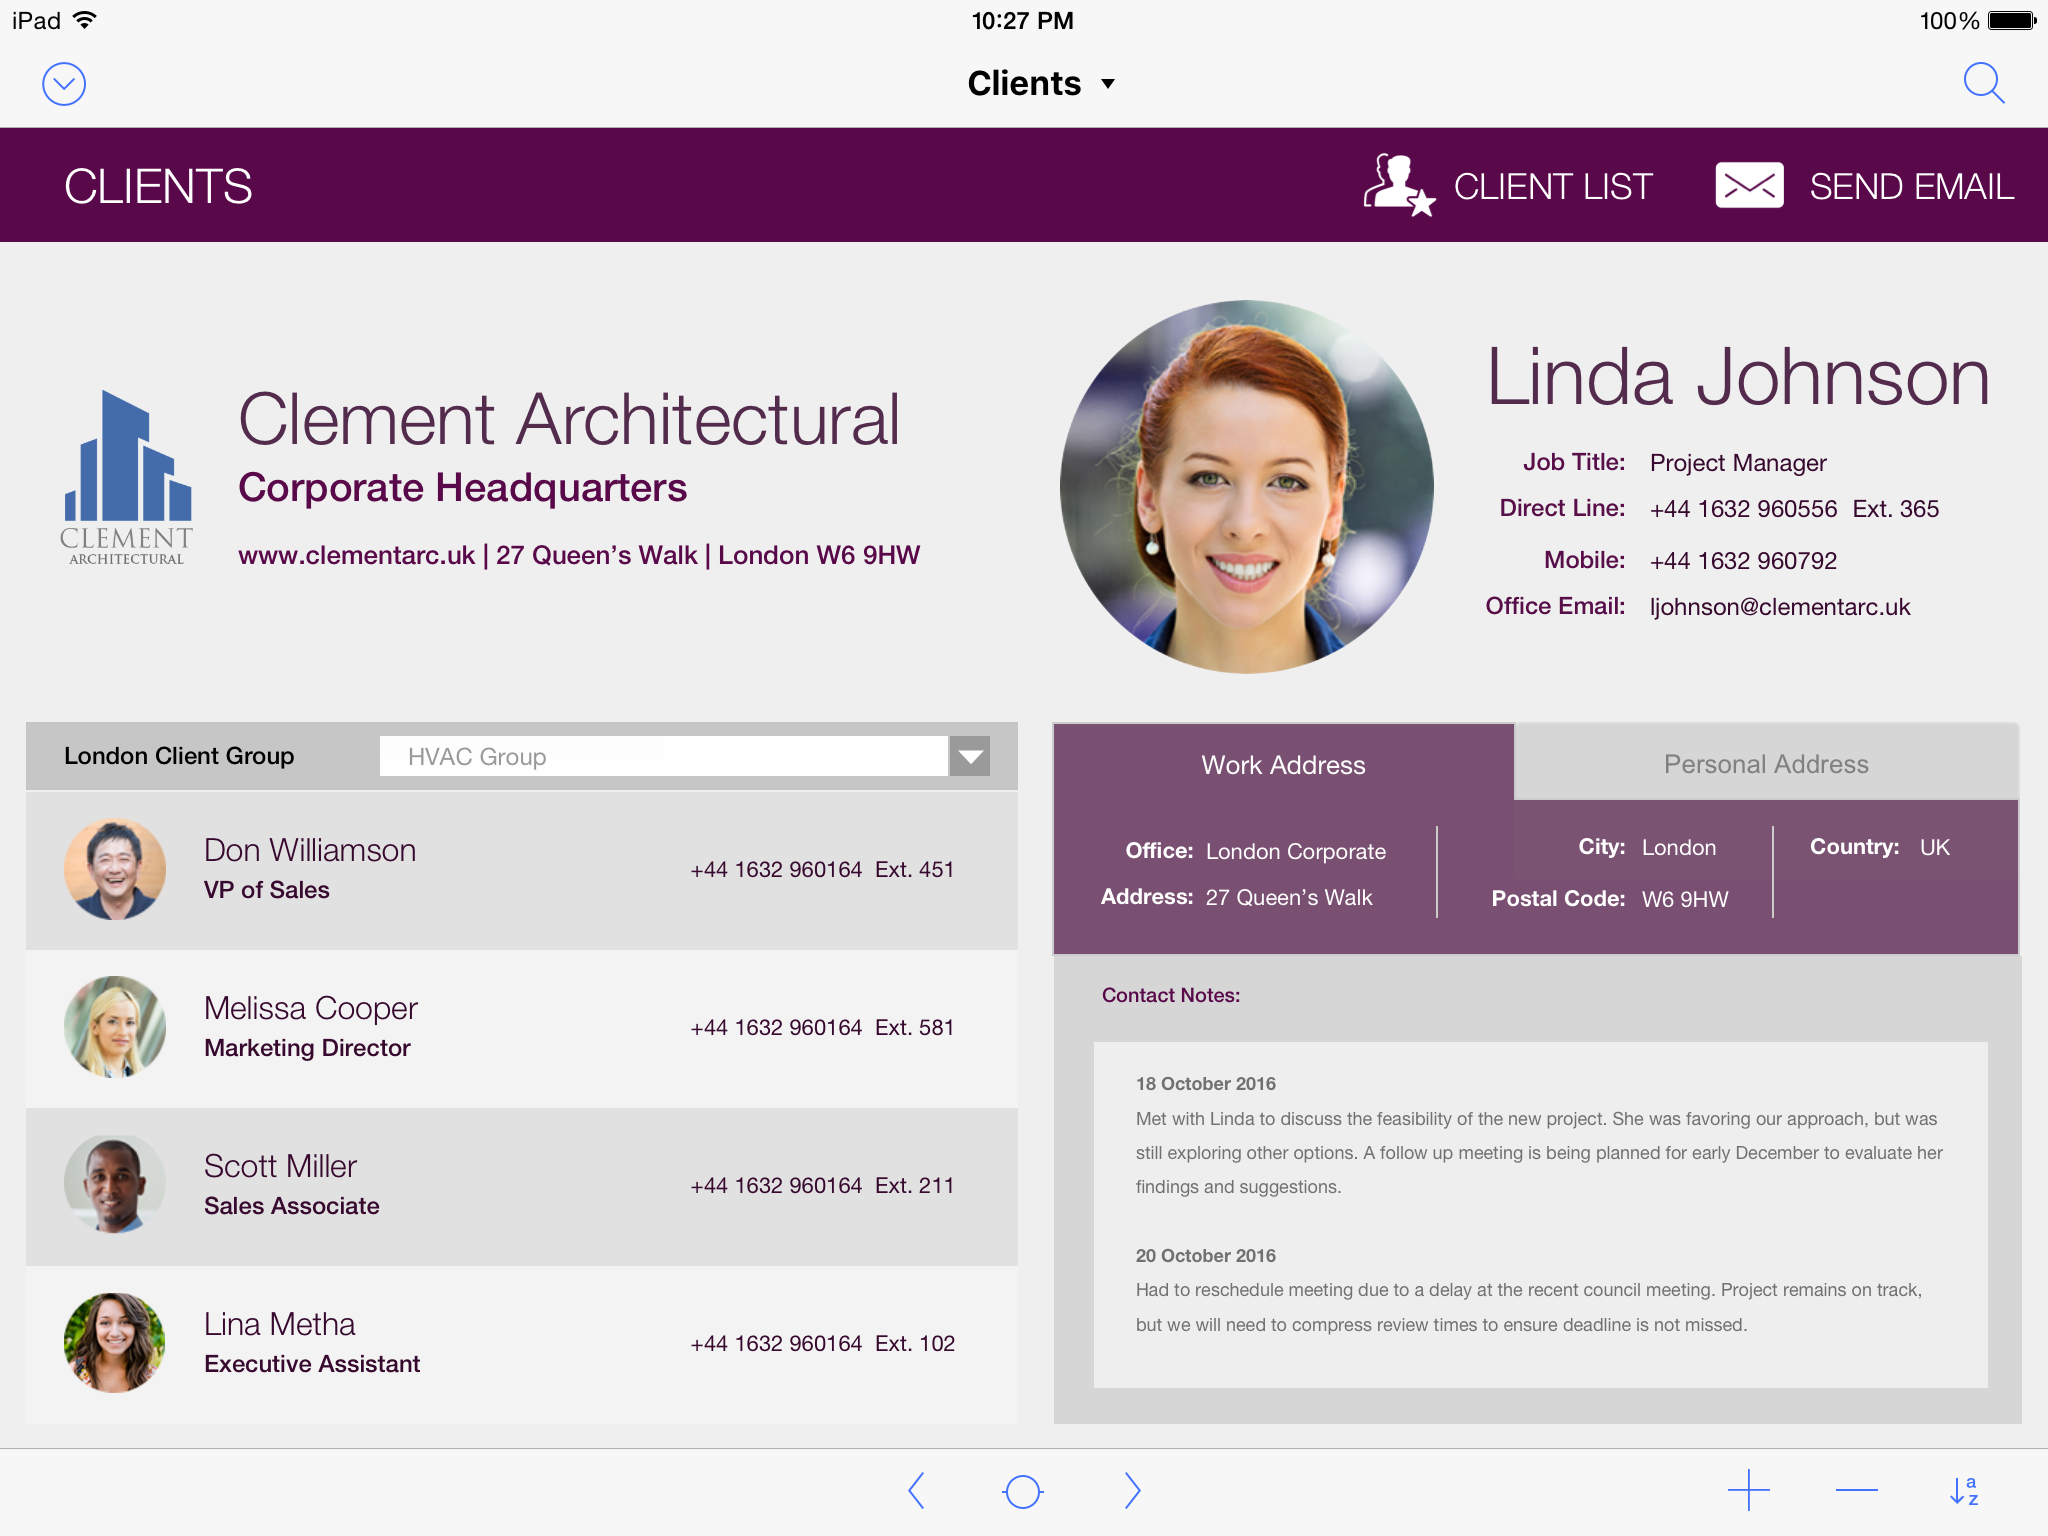
Task: Go to next record arrow
Action: [x=1131, y=1490]
